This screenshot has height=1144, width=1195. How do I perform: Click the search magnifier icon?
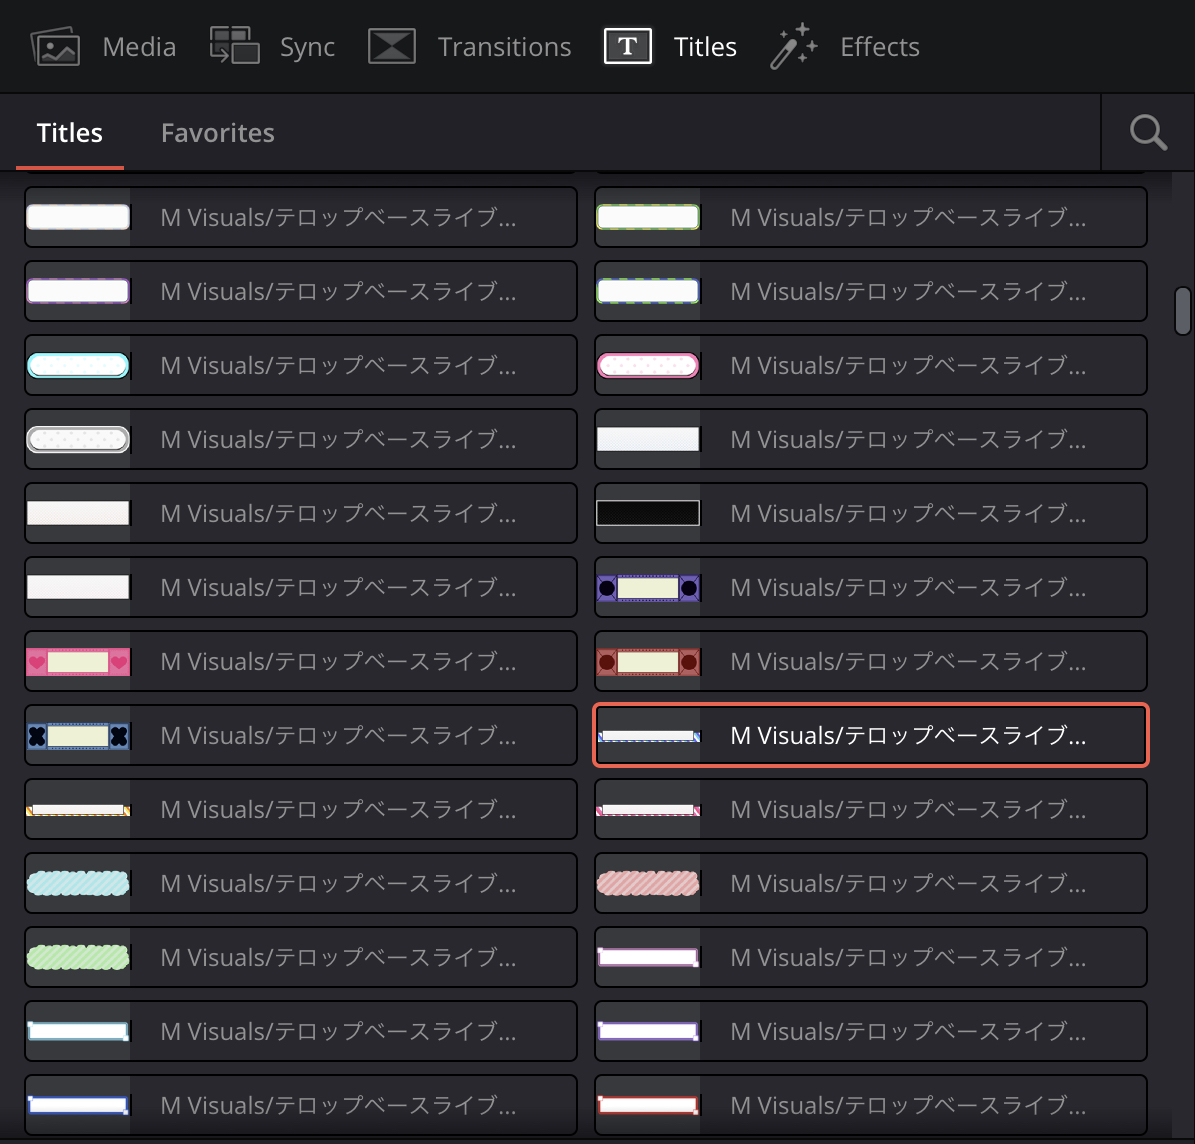click(1148, 133)
